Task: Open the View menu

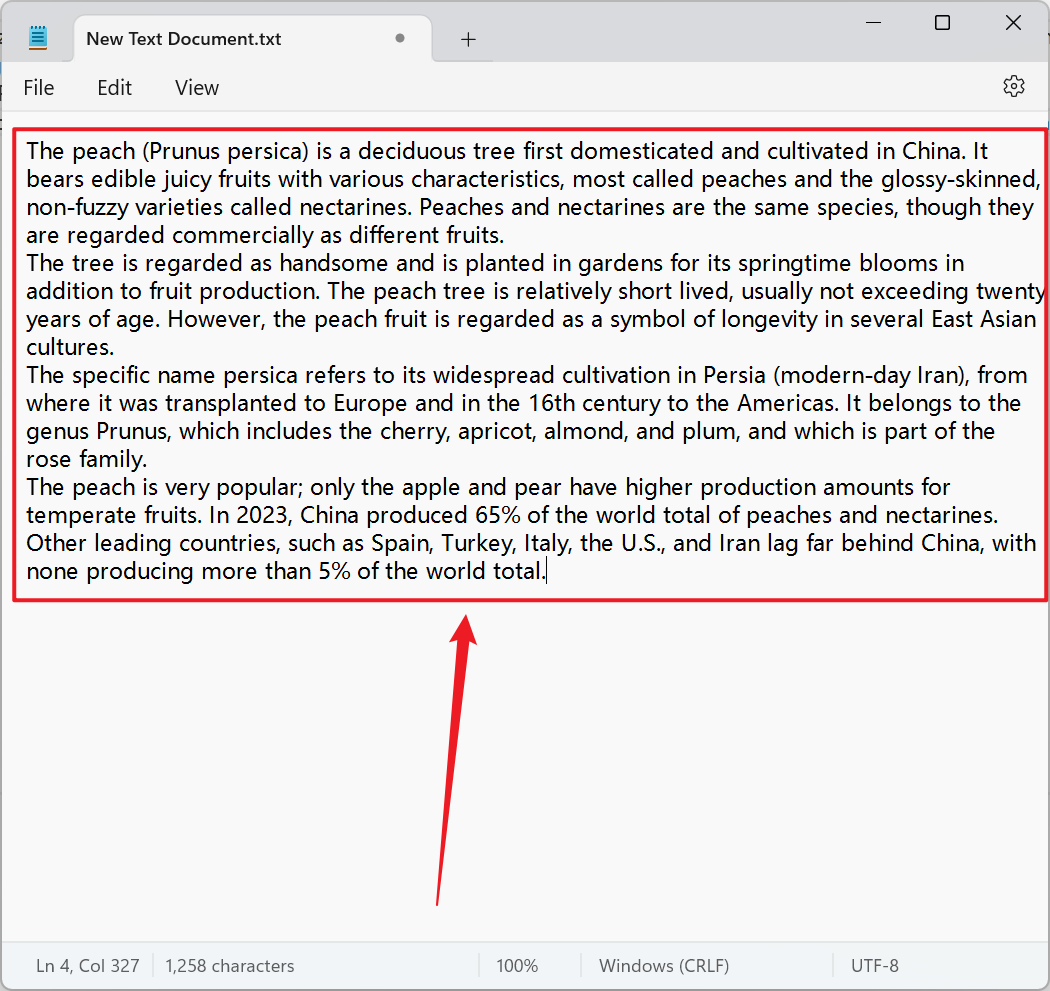Action: (x=197, y=88)
